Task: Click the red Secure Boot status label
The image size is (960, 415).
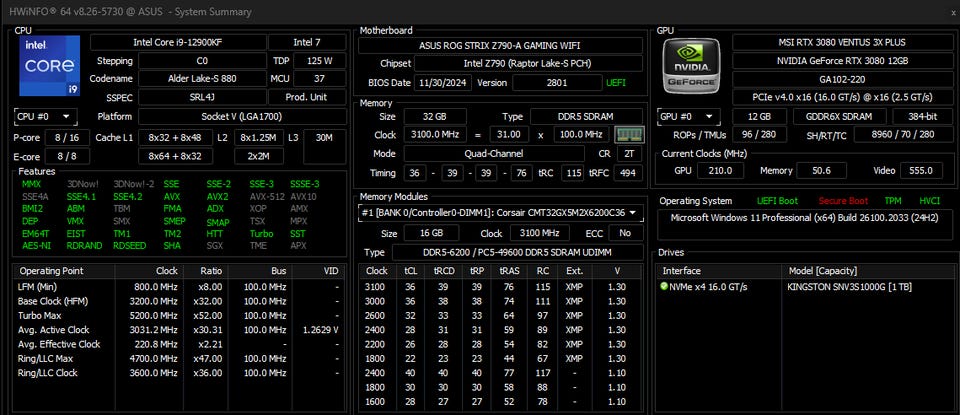Action: (x=844, y=201)
